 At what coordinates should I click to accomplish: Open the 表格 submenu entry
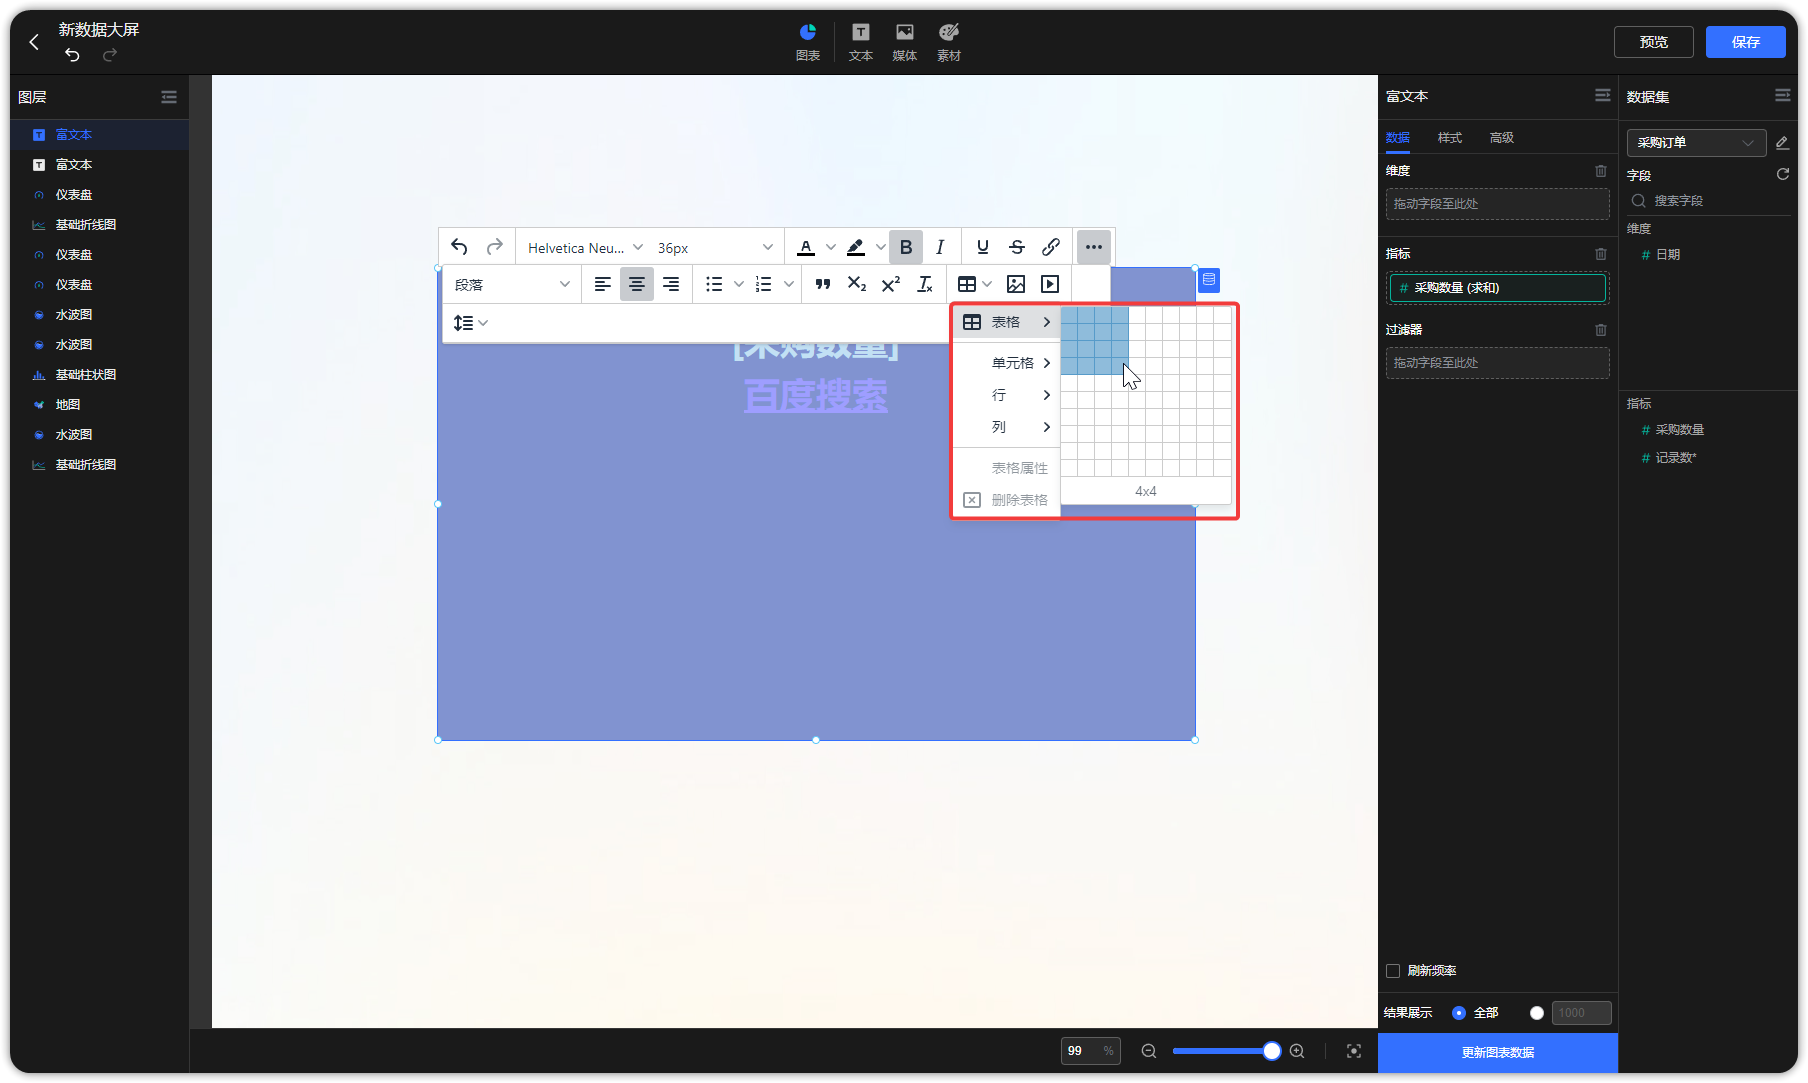1007,322
